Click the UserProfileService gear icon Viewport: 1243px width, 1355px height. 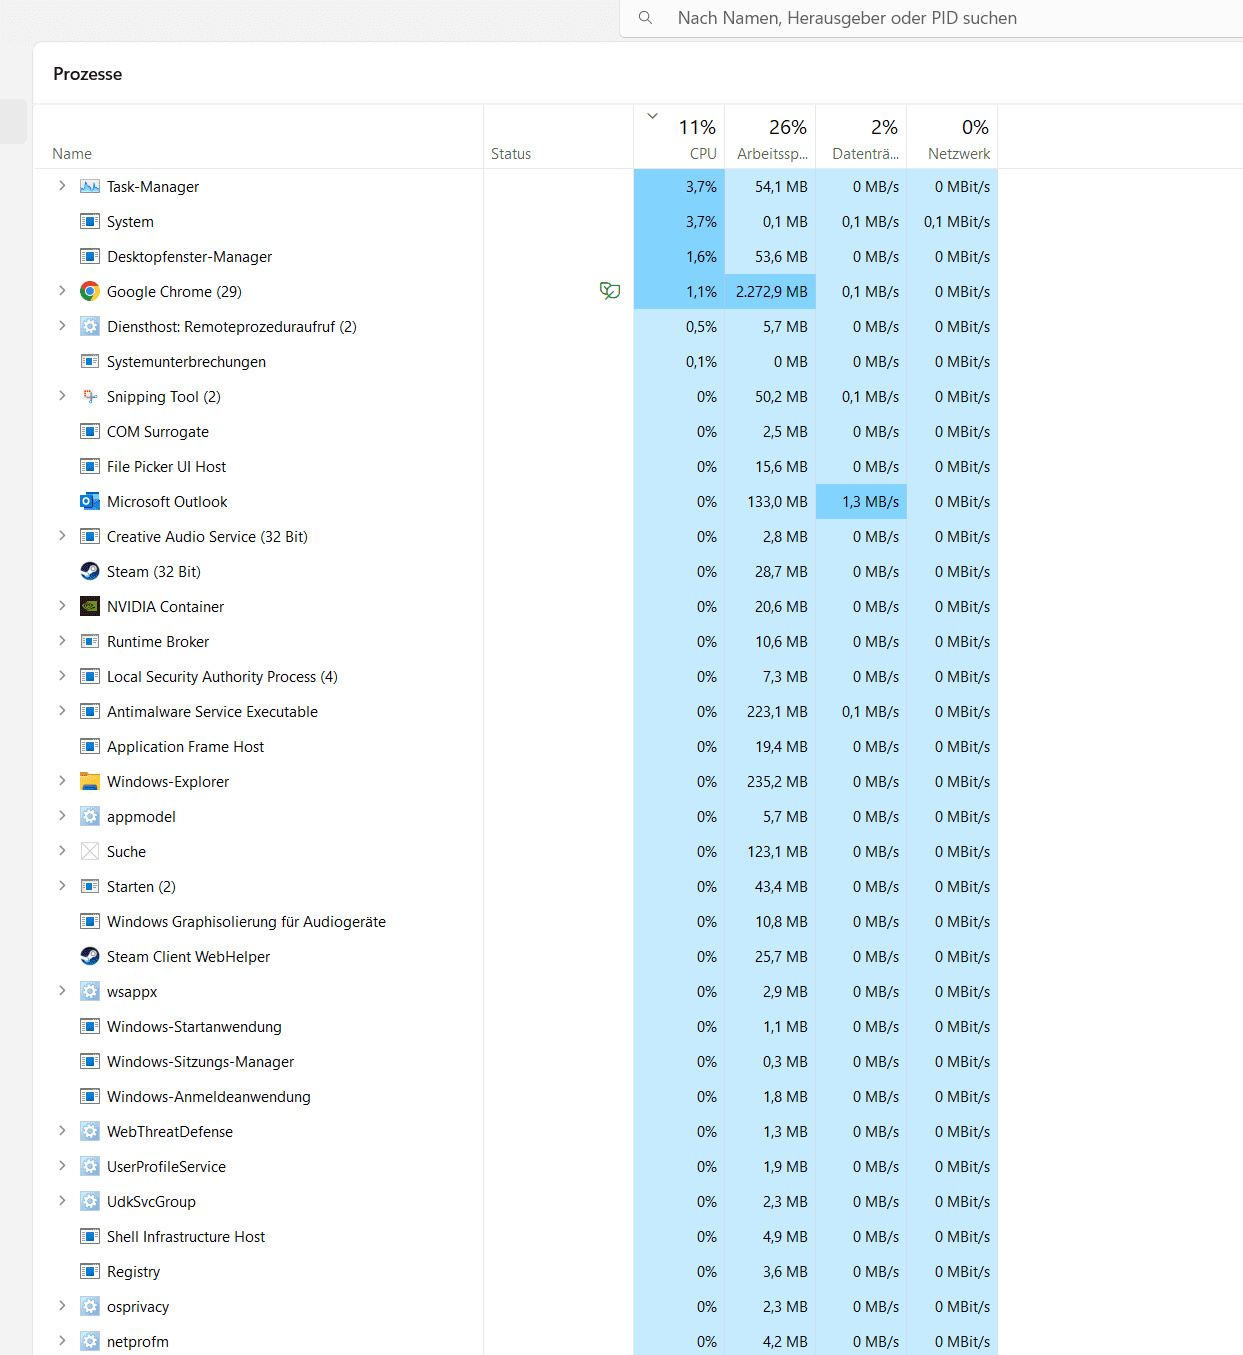90,1167
